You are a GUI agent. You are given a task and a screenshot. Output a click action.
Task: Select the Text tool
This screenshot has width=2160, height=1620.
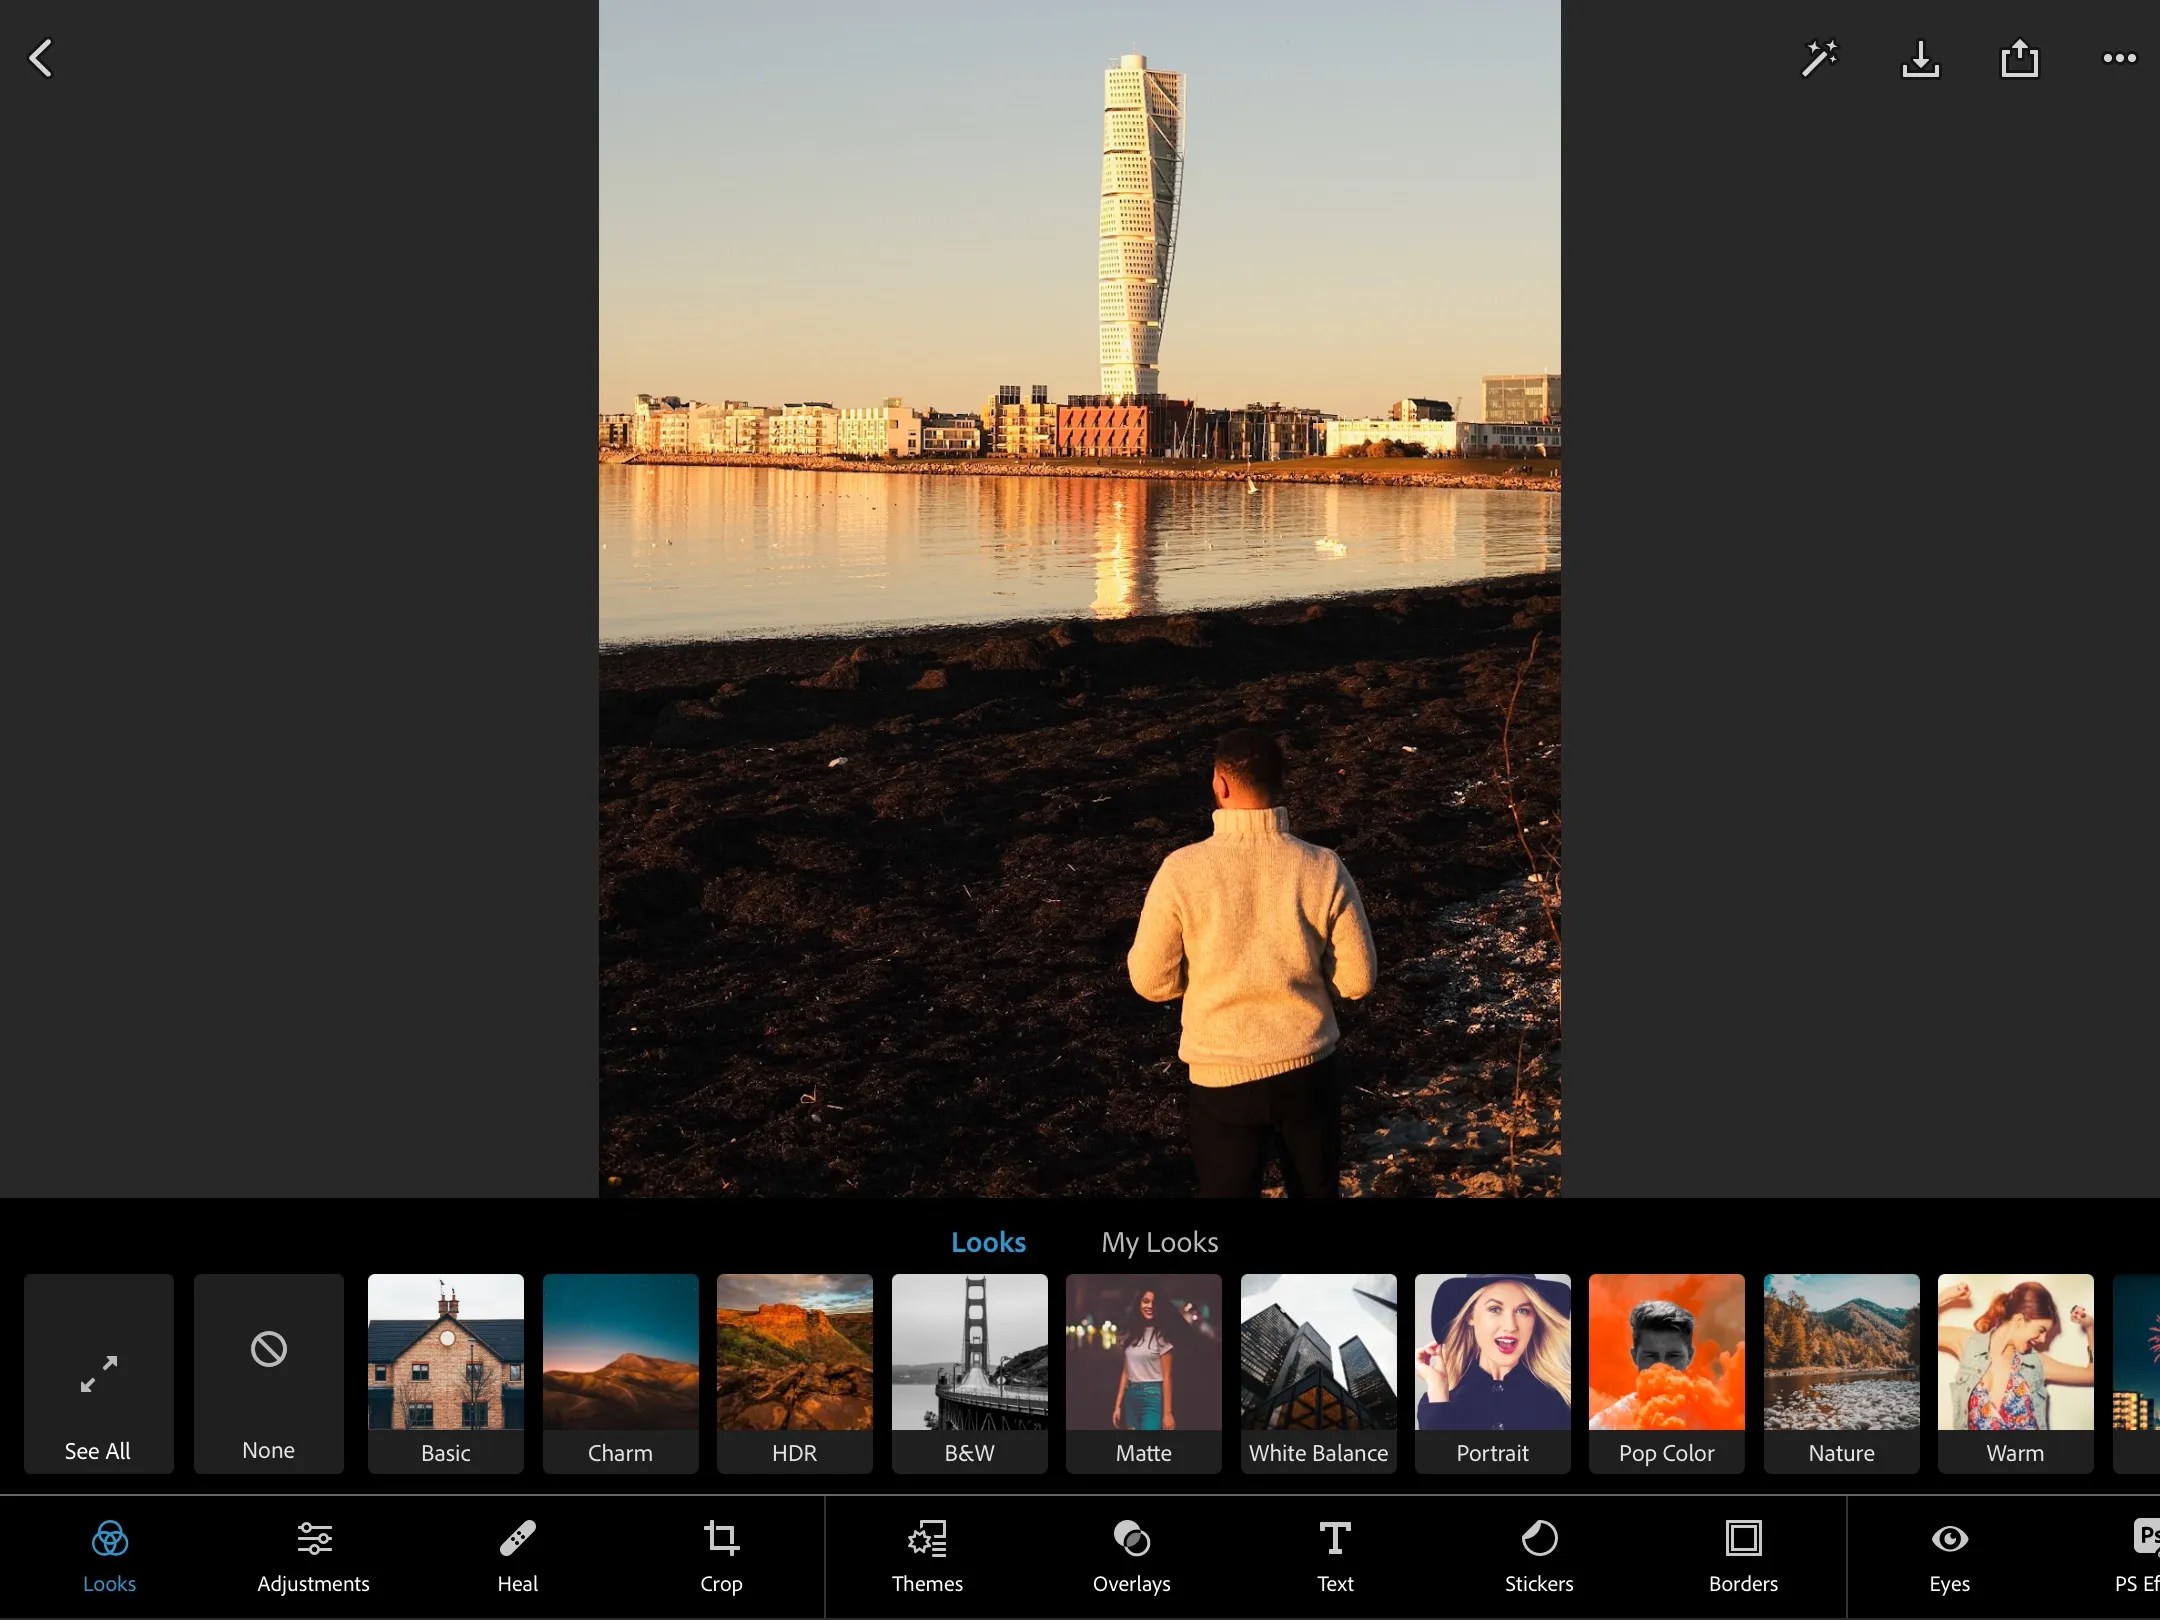tap(1334, 1555)
